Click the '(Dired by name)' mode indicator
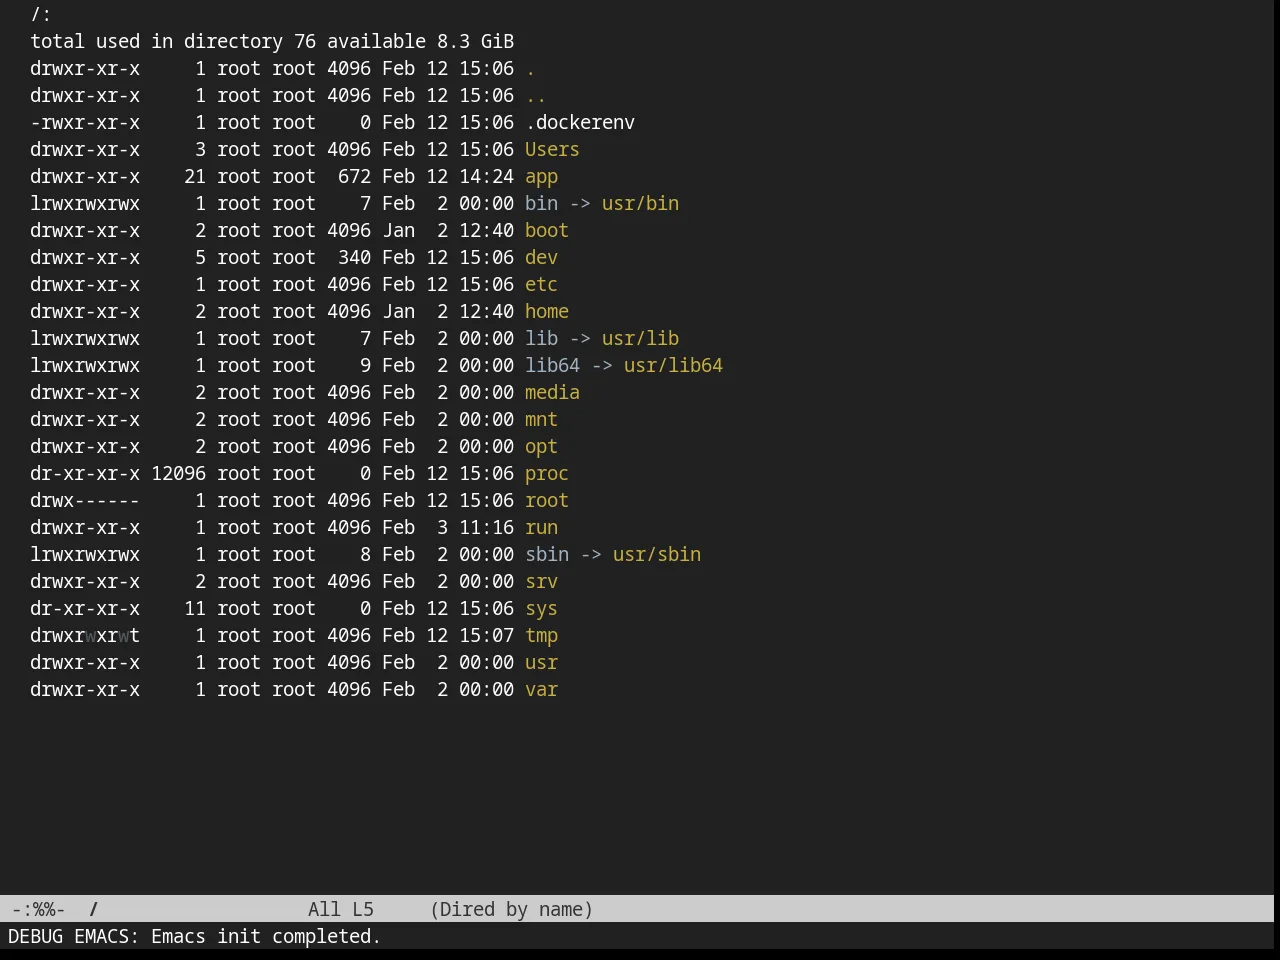 (511, 909)
